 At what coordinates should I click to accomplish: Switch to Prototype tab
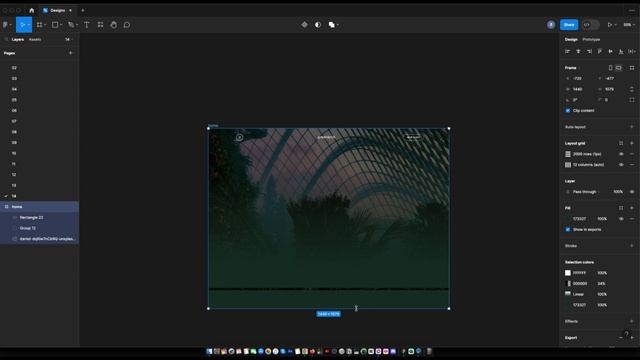pyautogui.click(x=591, y=40)
